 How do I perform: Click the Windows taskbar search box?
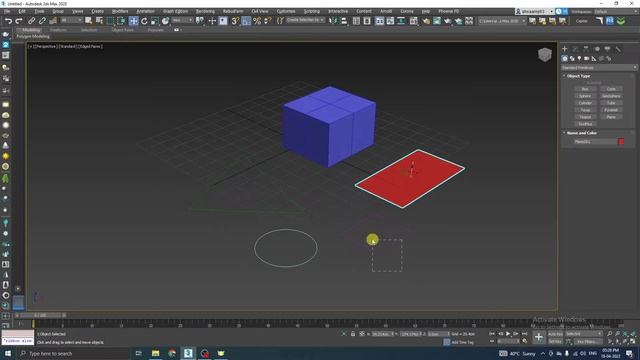[x=73, y=353]
